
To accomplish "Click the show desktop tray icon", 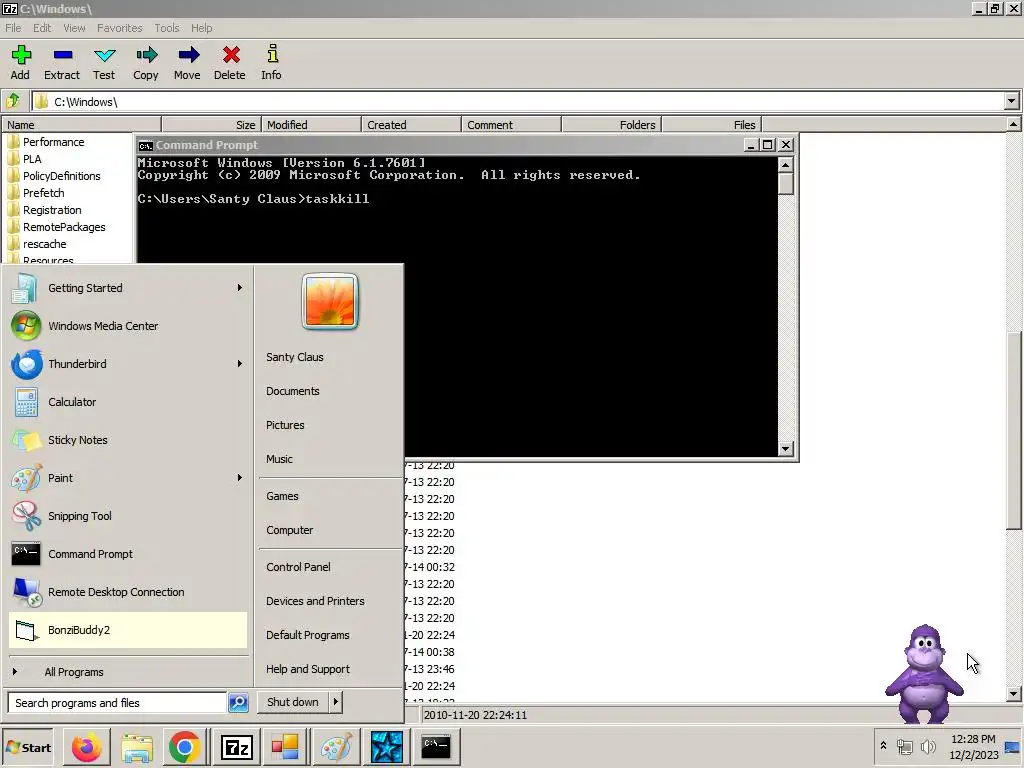I will 1012,747.
